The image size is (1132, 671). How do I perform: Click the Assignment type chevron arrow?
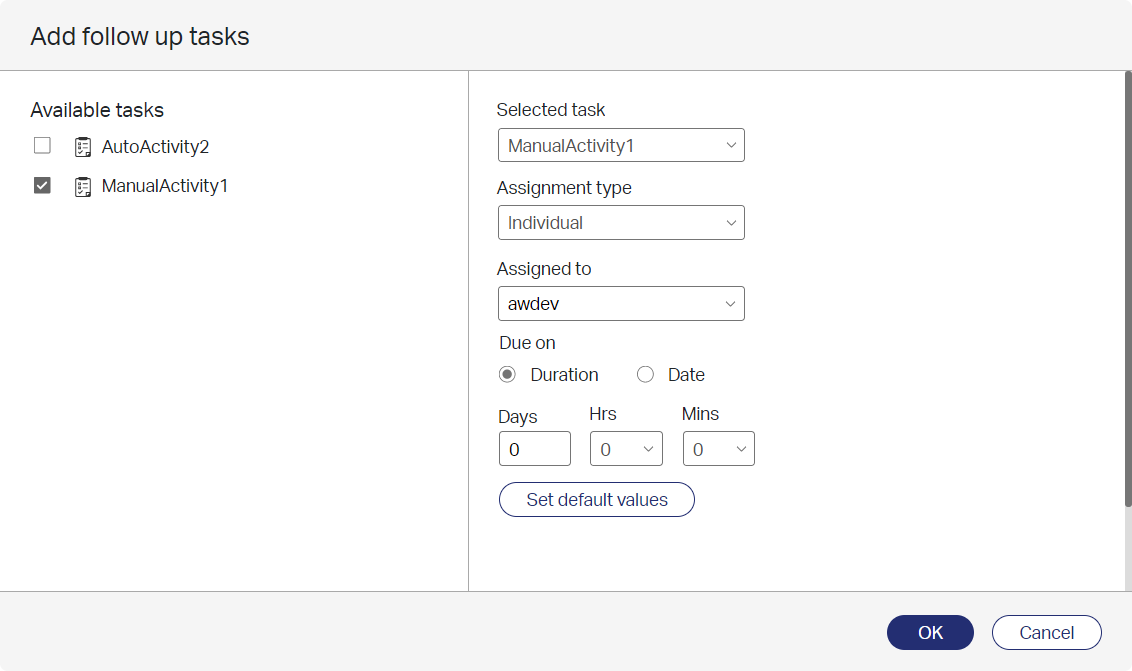point(731,222)
